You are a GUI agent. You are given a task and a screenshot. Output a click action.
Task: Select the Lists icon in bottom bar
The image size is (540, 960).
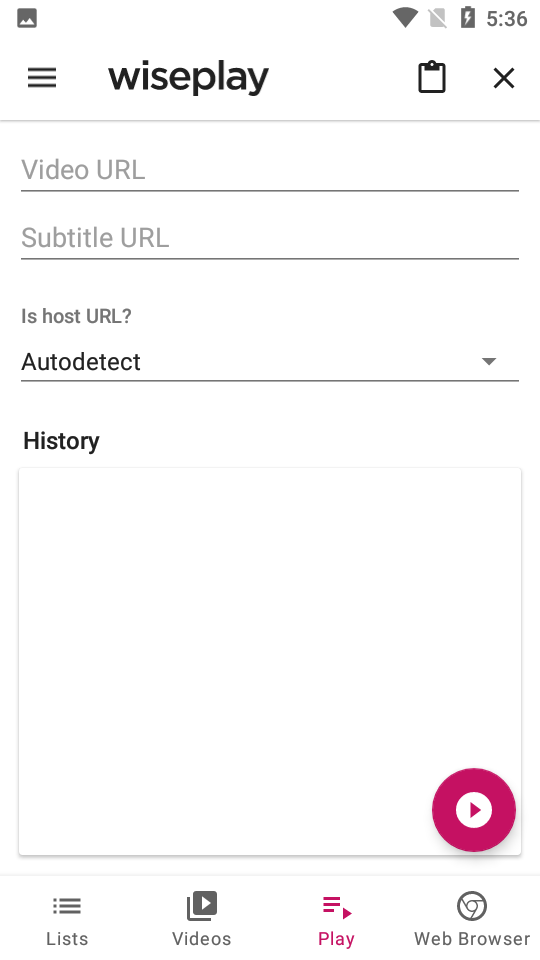tap(67, 906)
